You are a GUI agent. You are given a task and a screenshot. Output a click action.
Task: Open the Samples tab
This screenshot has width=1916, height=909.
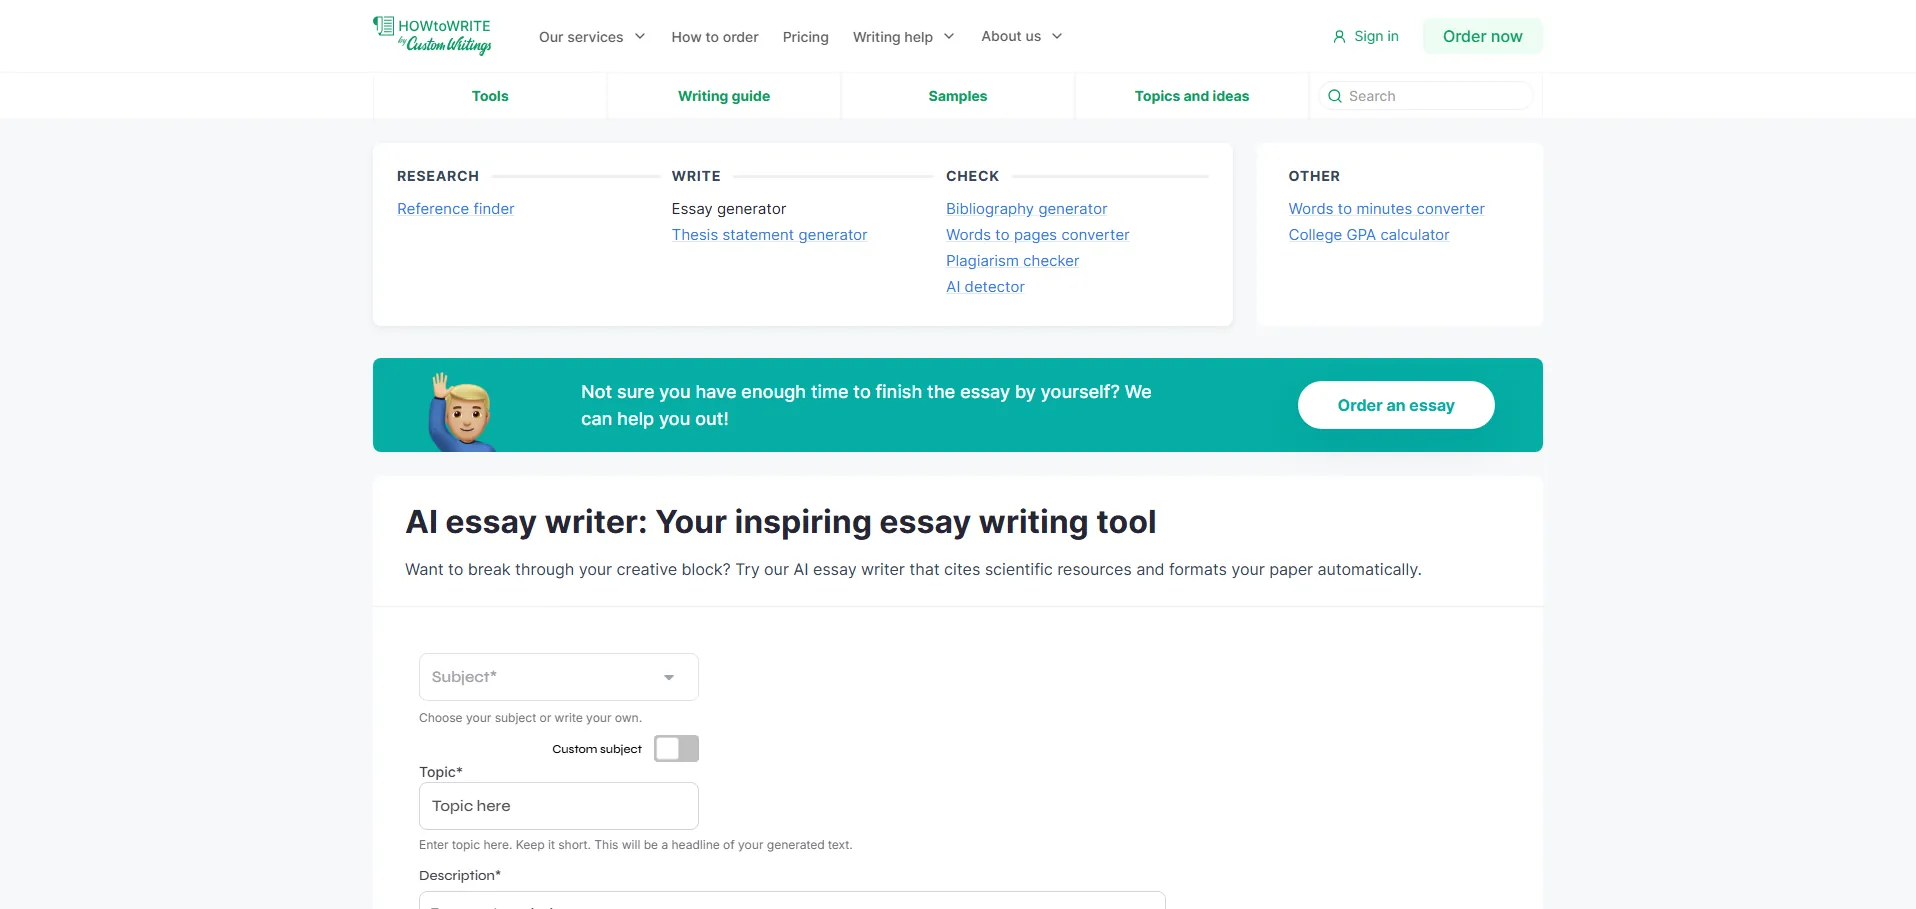(x=957, y=96)
